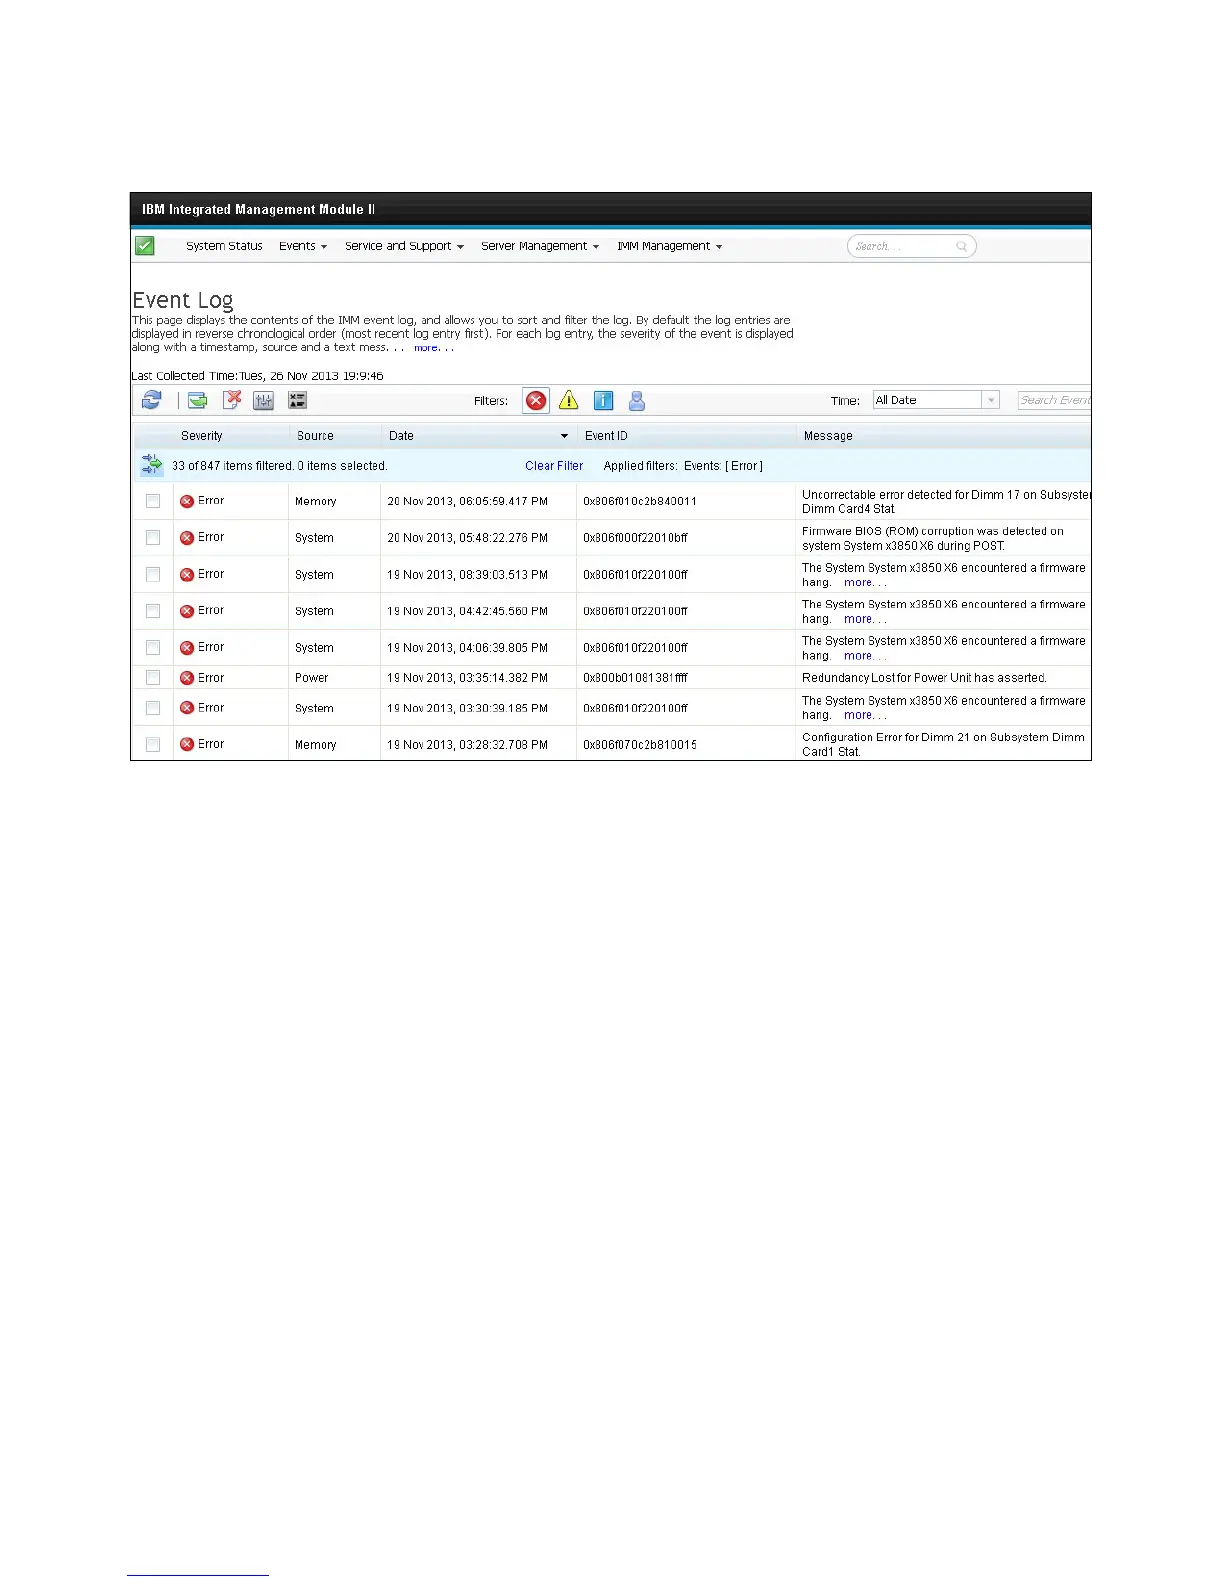Click more link on 04:06:39 firmware hang row
The height and width of the screenshot is (1584, 1224).
pos(865,656)
